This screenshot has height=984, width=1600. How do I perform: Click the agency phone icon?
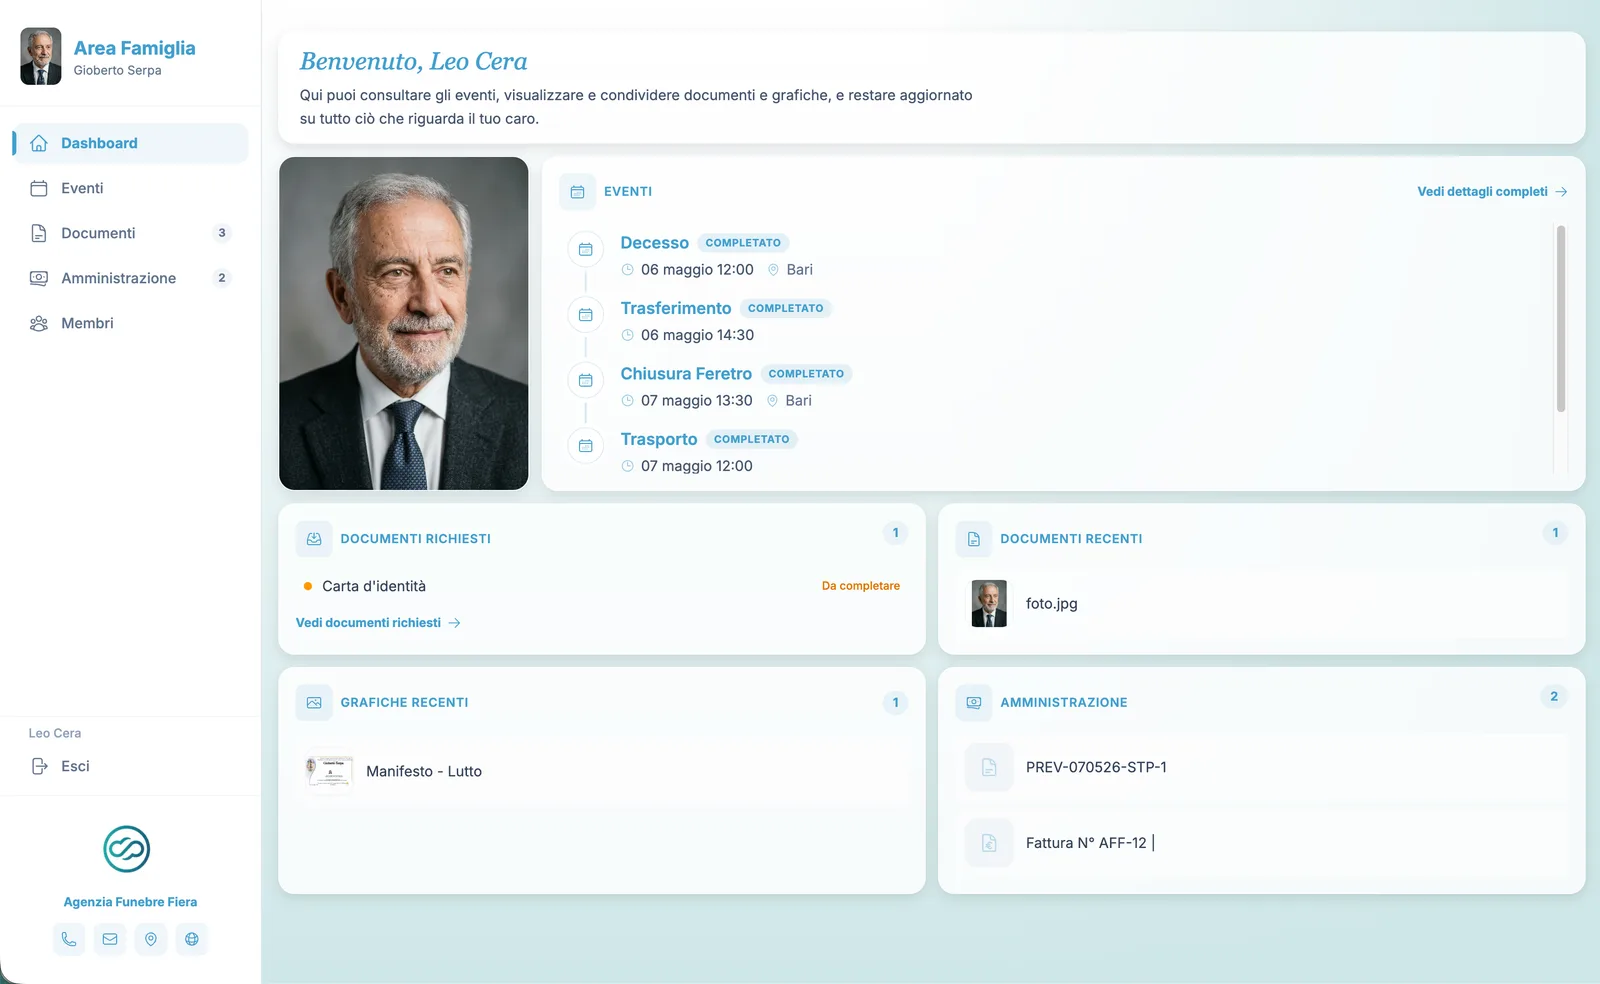click(x=69, y=939)
